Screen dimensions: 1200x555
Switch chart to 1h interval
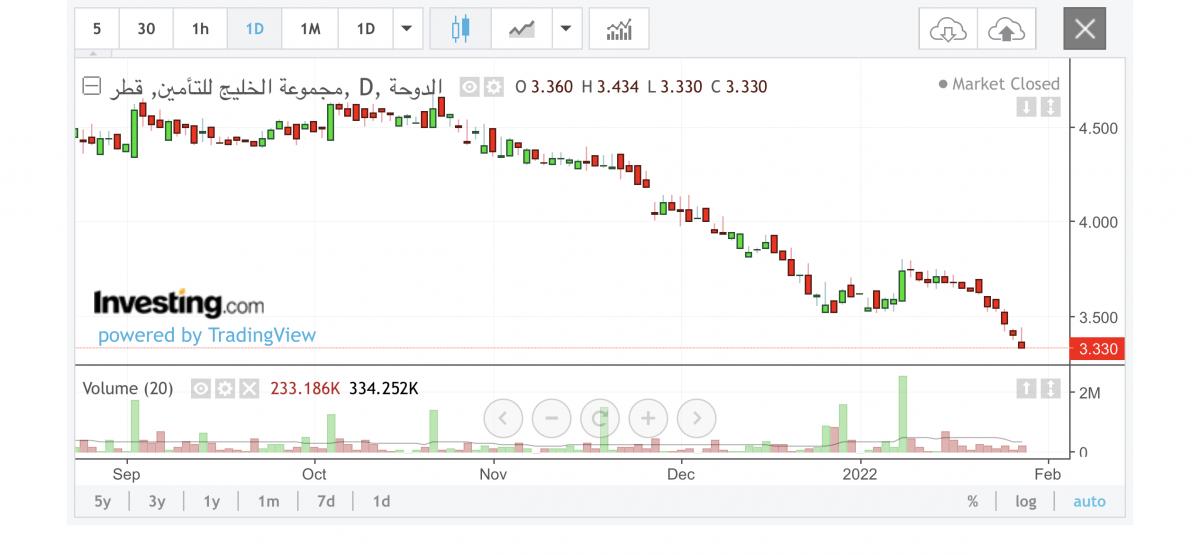(x=200, y=29)
